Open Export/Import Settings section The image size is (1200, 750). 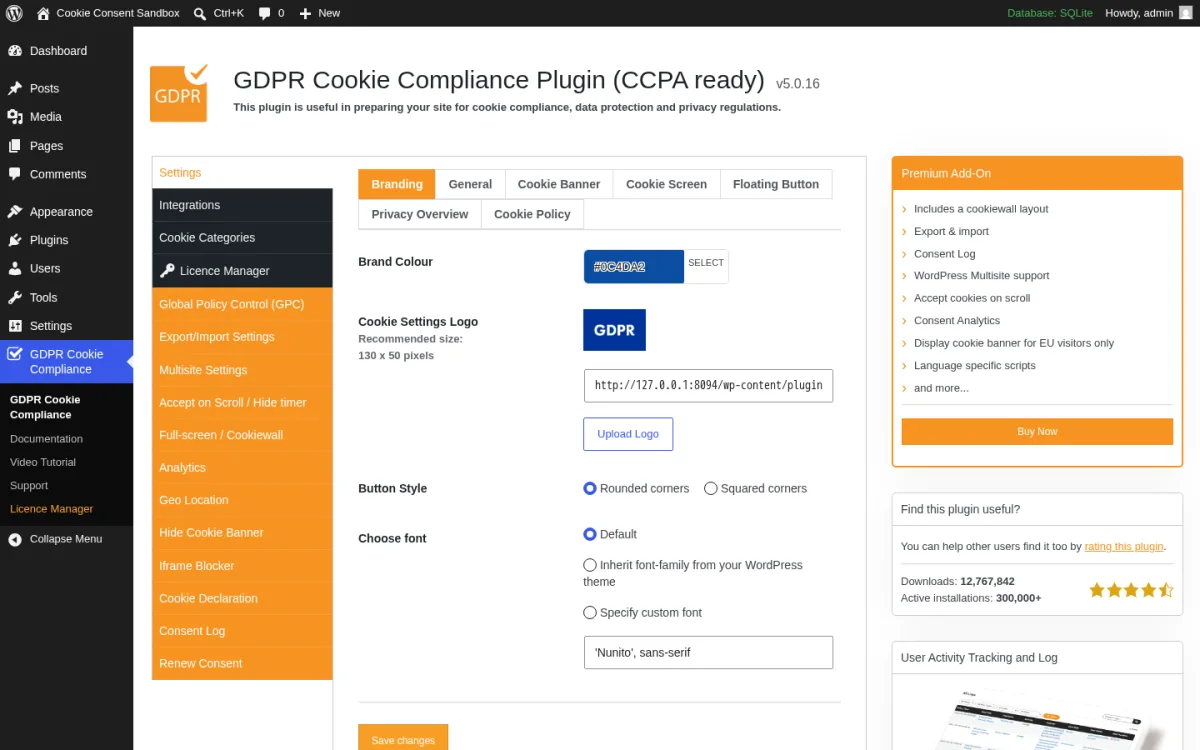[242, 337]
